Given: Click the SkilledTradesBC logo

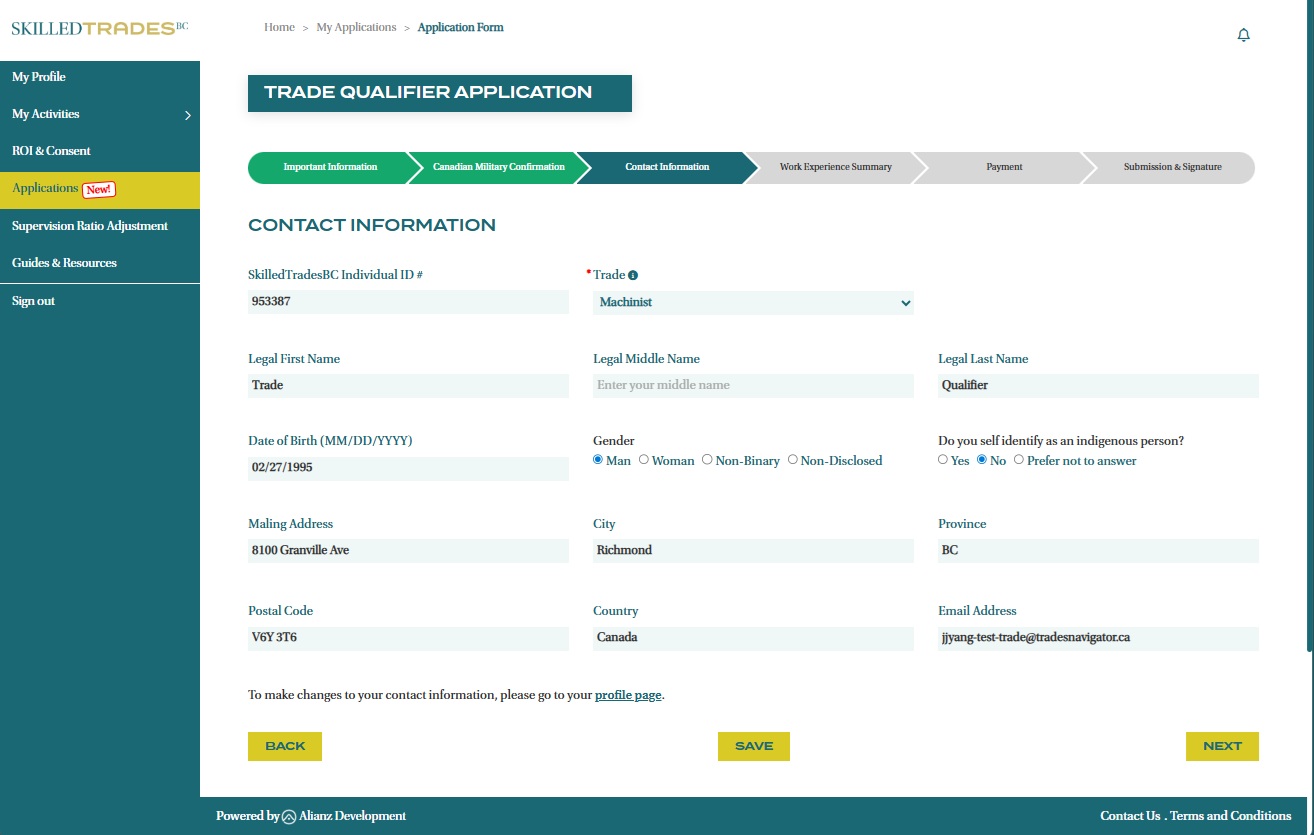Looking at the screenshot, I should (x=99, y=28).
